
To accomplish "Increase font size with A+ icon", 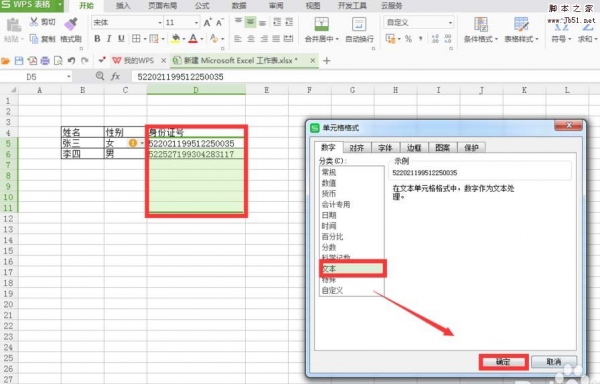I will 207,23.
